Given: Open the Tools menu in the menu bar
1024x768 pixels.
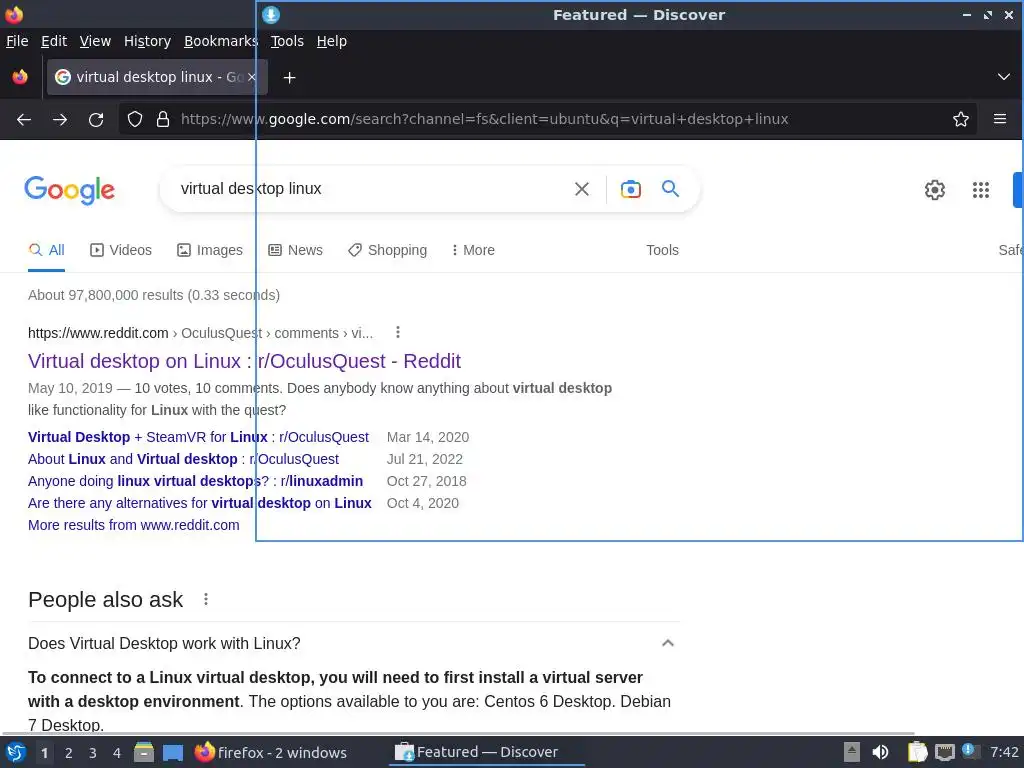Looking at the screenshot, I should [x=287, y=41].
